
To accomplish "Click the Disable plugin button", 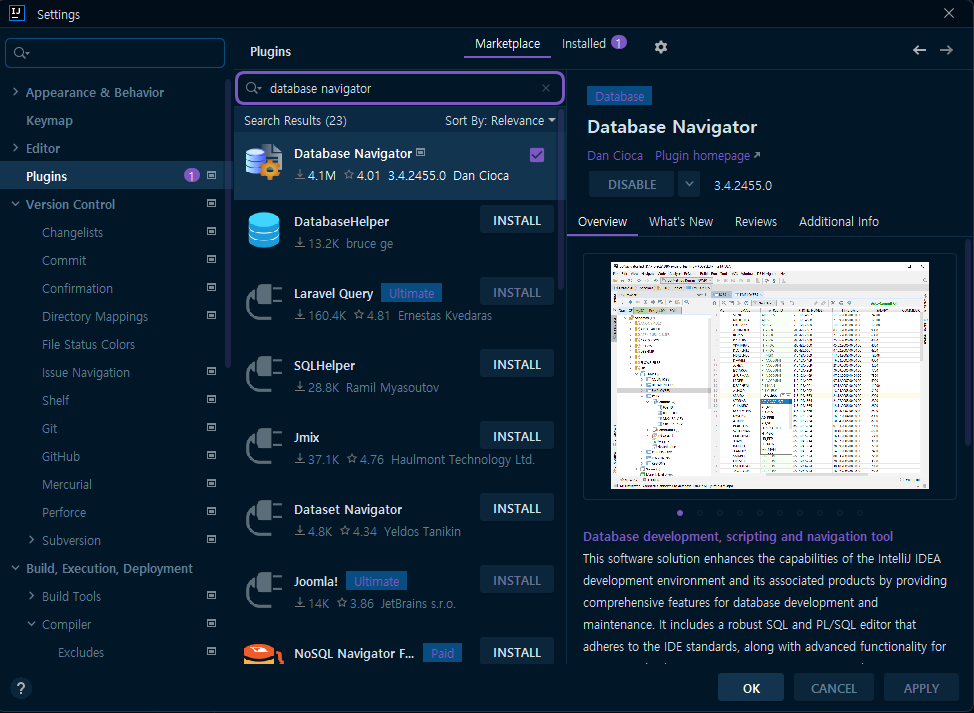I will coord(632,184).
